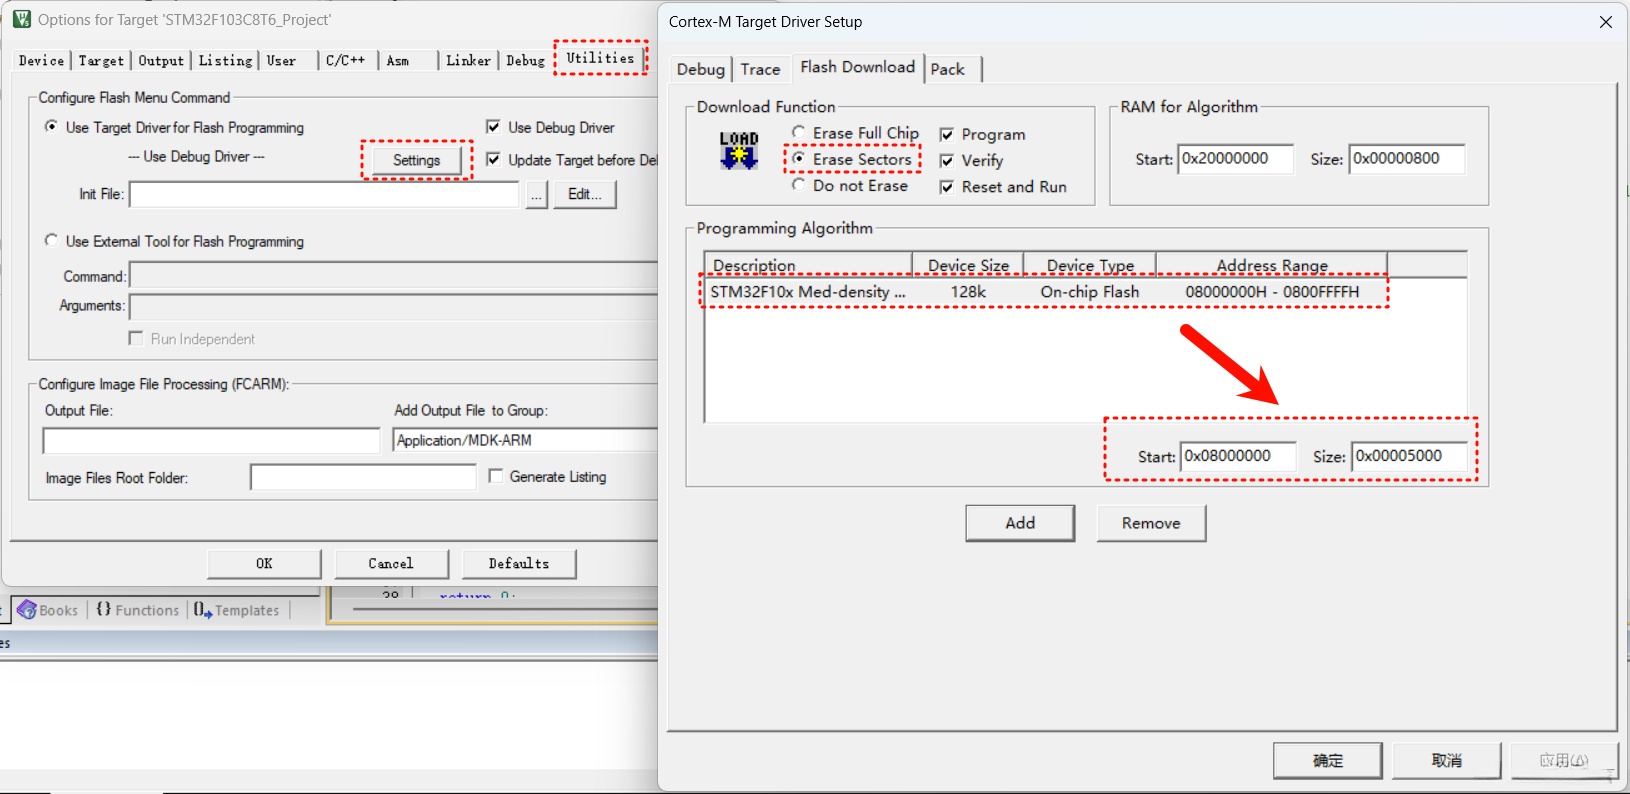
Task: Click the Device Type column header
Action: point(1090,265)
